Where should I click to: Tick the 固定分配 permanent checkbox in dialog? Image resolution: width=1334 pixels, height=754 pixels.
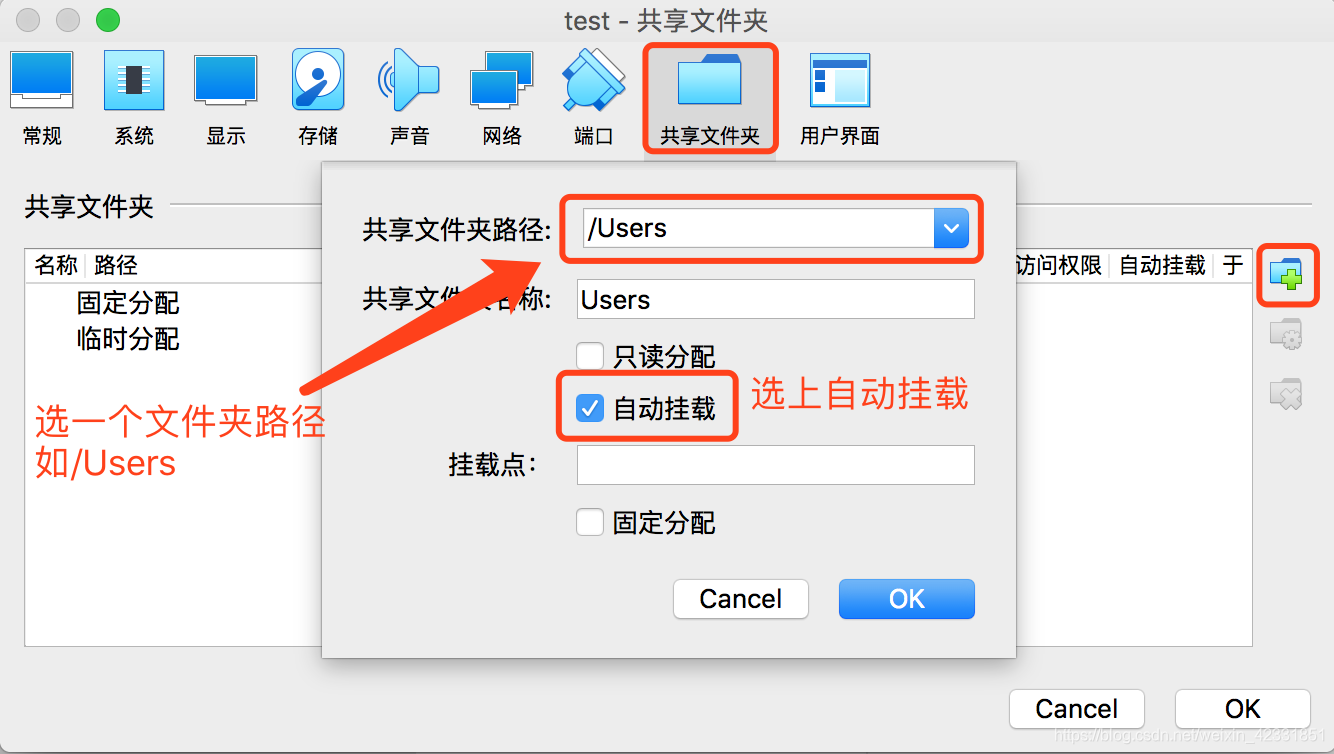click(590, 522)
